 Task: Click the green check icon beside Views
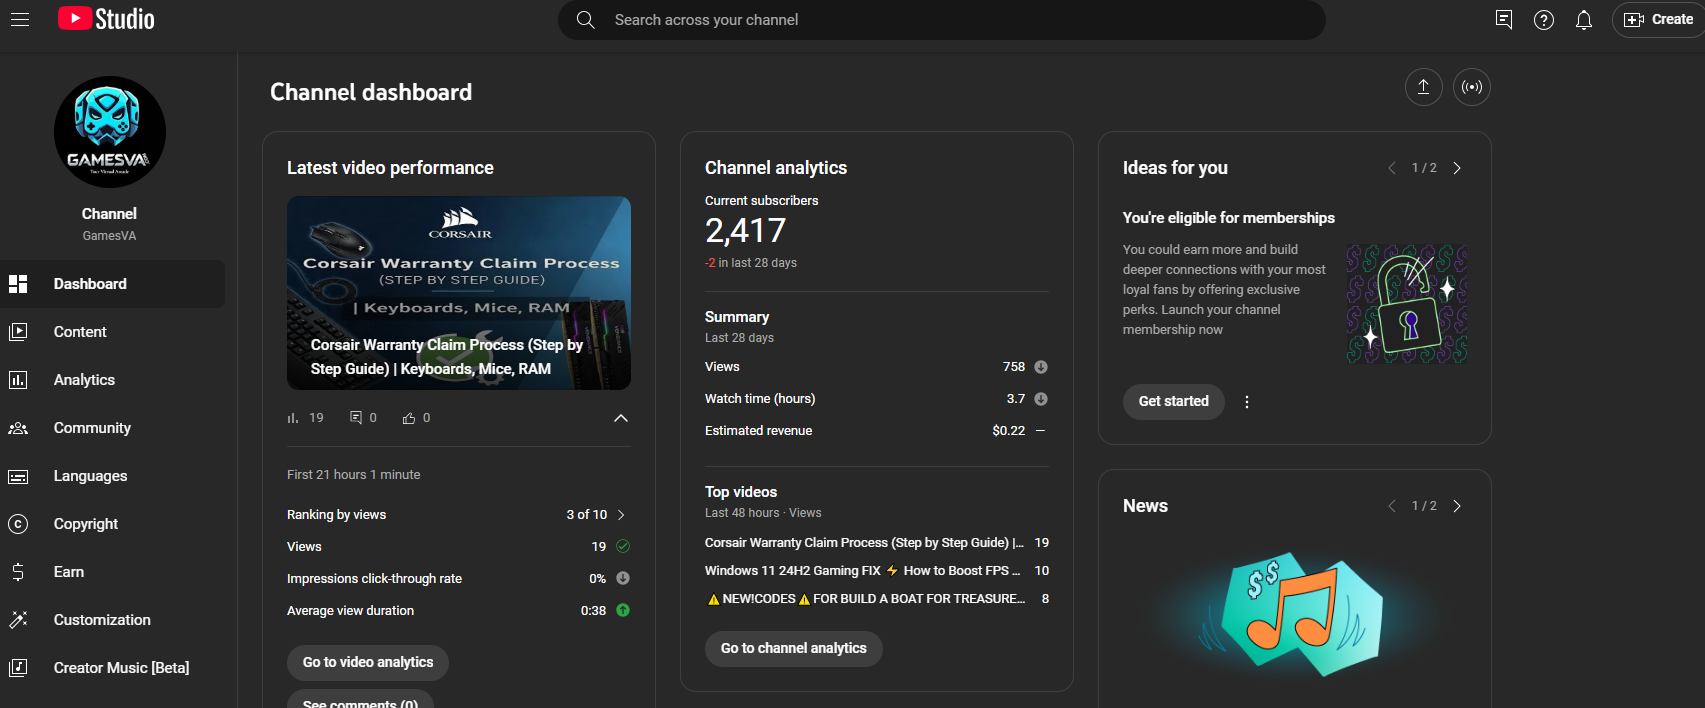pyautogui.click(x=623, y=546)
